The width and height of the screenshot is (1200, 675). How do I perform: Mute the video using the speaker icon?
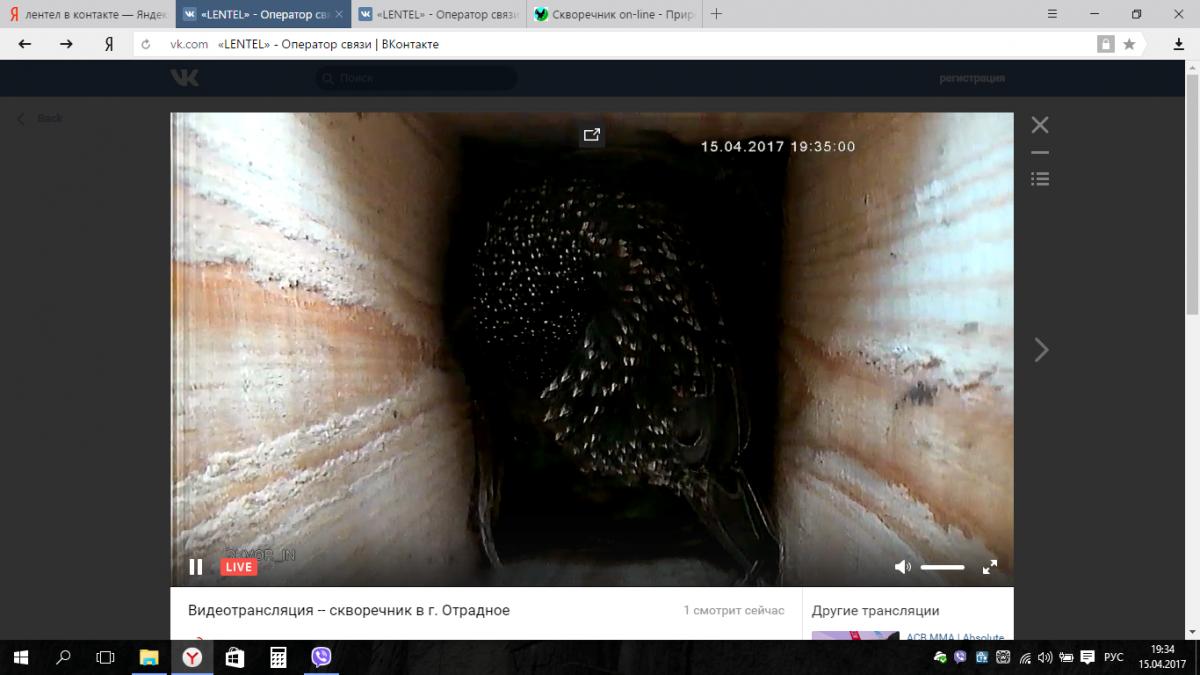[x=902, y=567]
